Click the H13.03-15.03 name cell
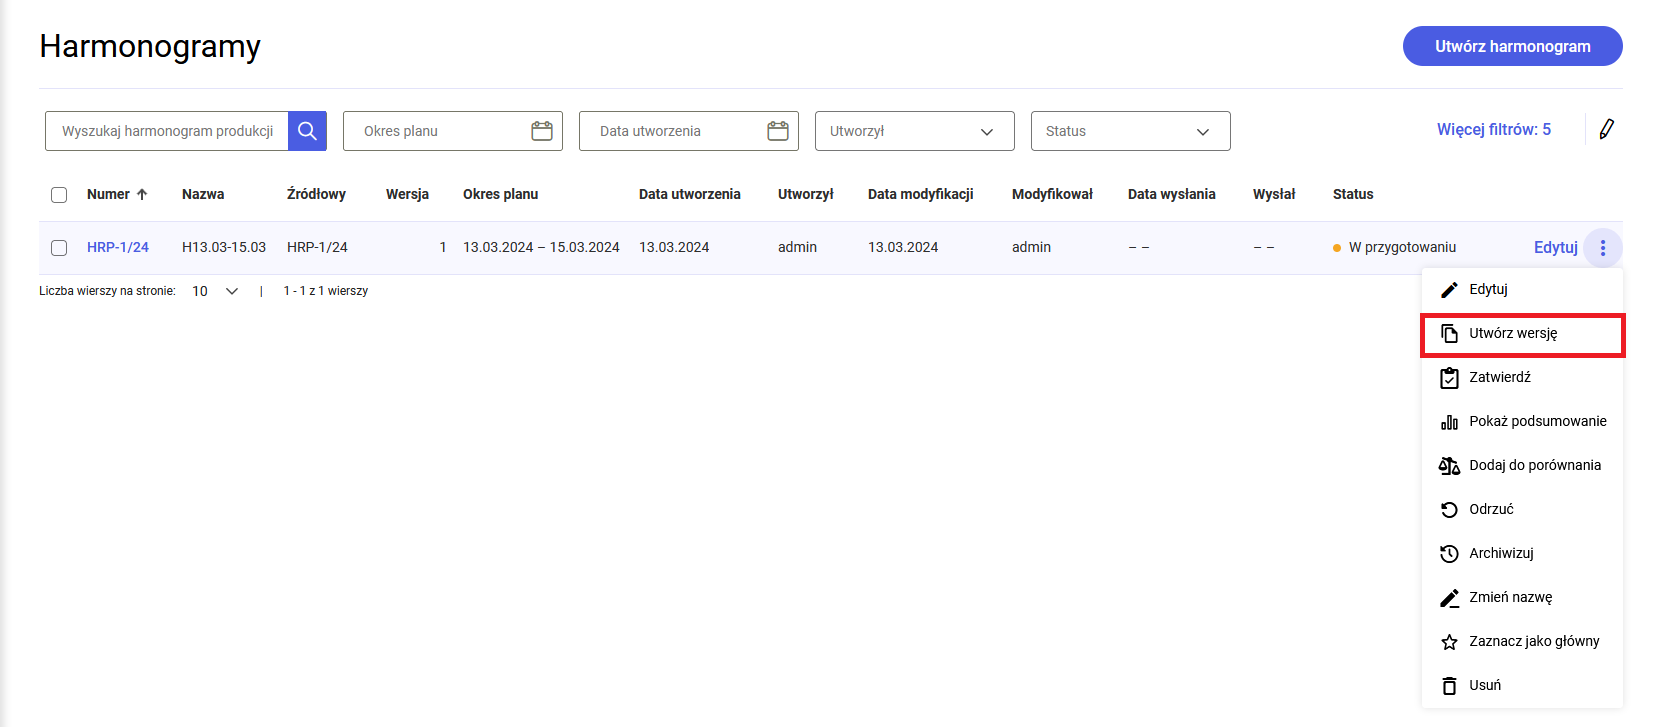1663x727 pixels. pos(224,247)
